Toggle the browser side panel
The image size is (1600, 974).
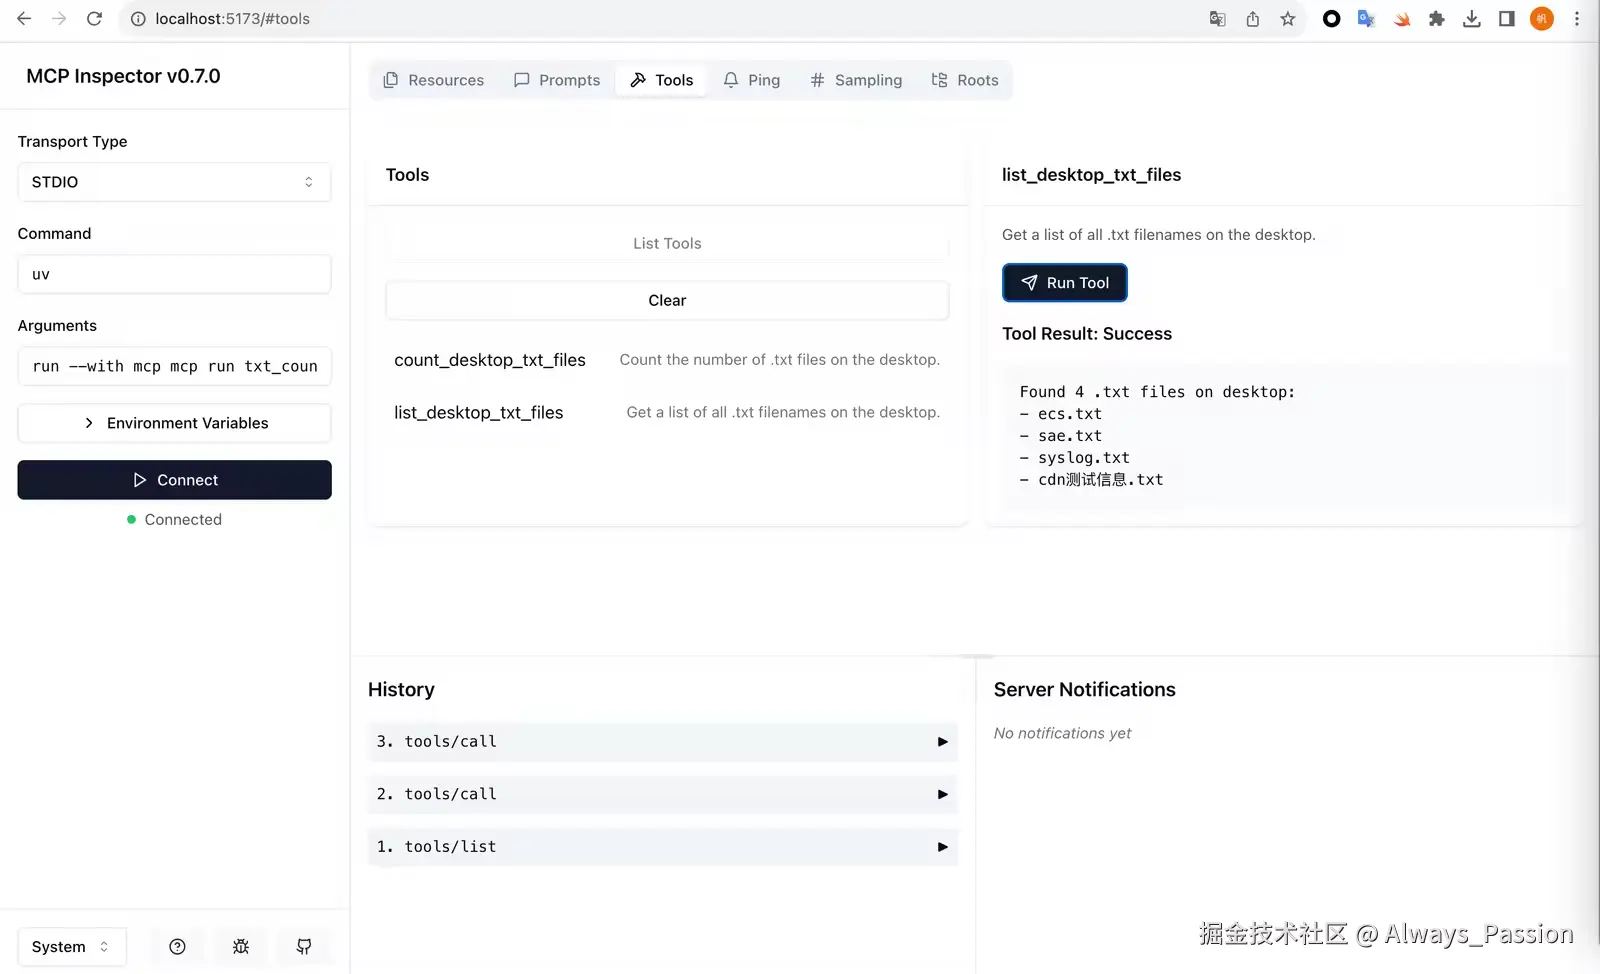click(1507, 19)
